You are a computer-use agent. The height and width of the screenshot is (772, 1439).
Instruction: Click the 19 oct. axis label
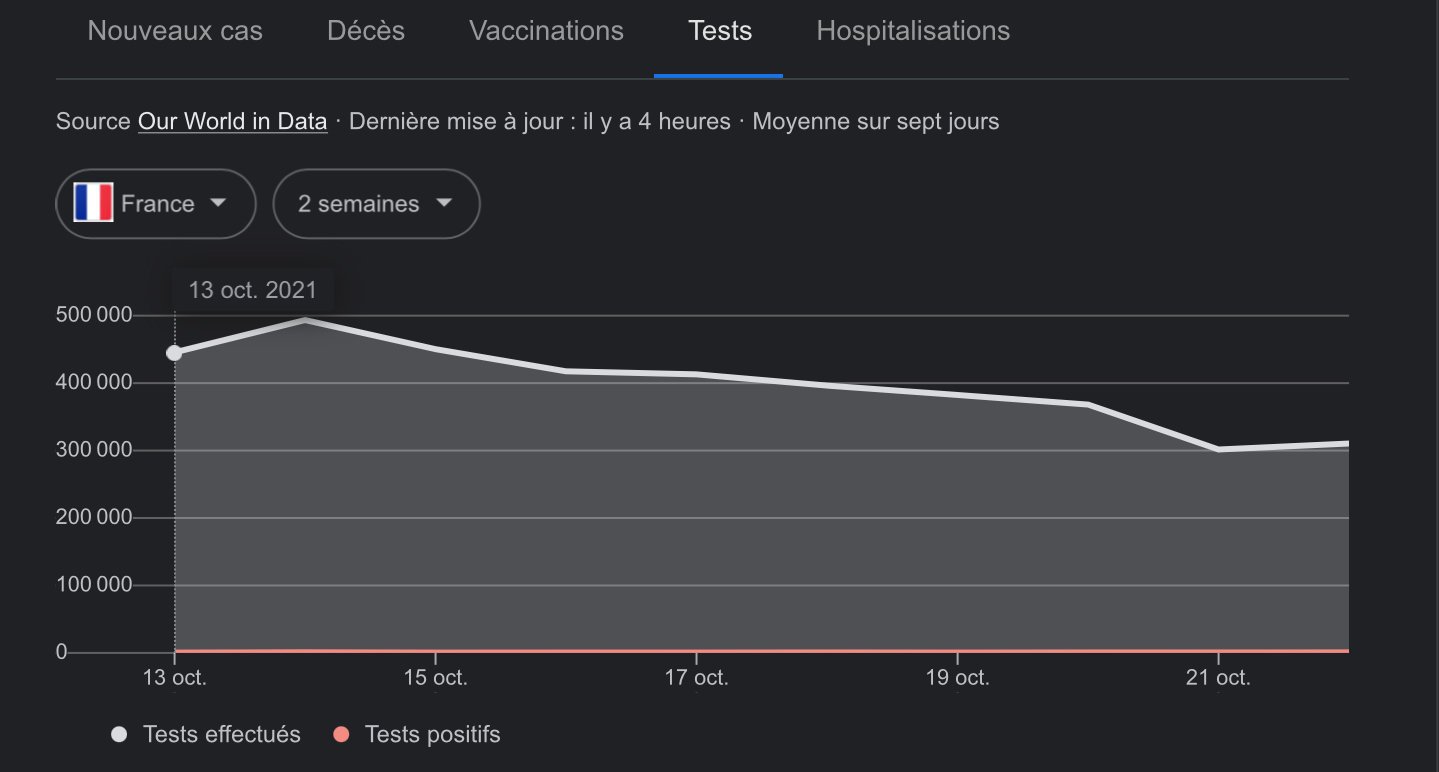coord(958,678)
